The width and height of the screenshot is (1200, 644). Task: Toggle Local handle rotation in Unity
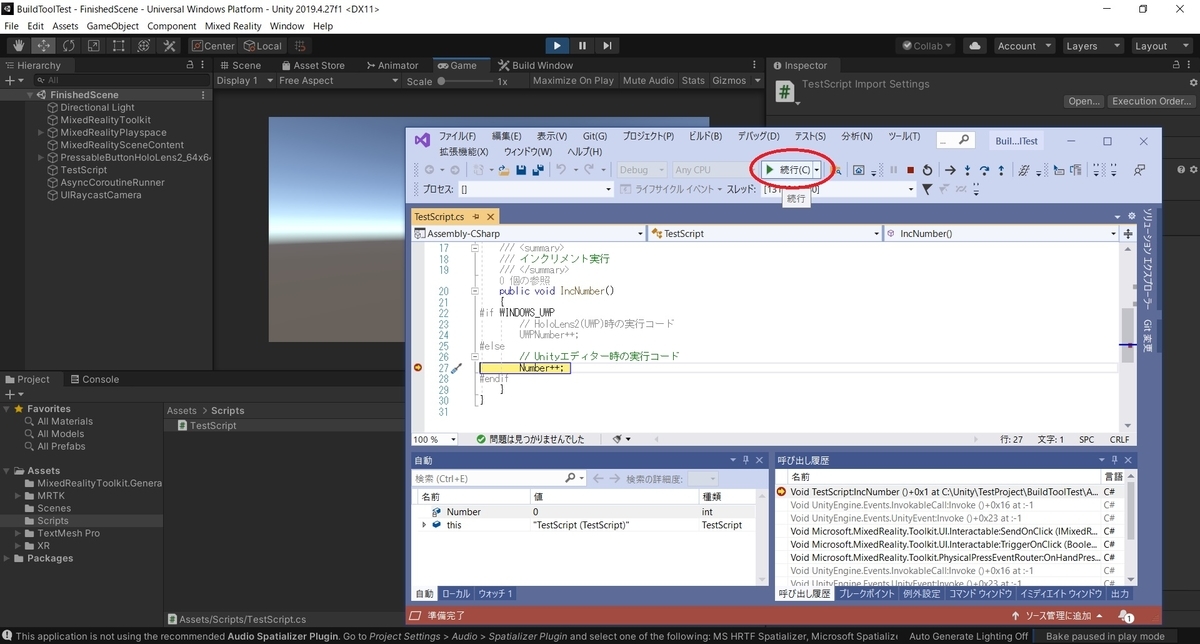tap(263, 46)
